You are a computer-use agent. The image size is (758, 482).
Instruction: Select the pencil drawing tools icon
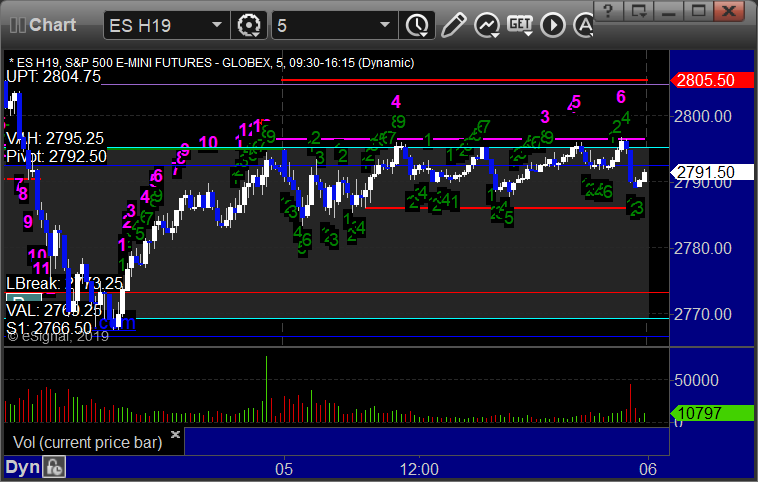(453, 25)
